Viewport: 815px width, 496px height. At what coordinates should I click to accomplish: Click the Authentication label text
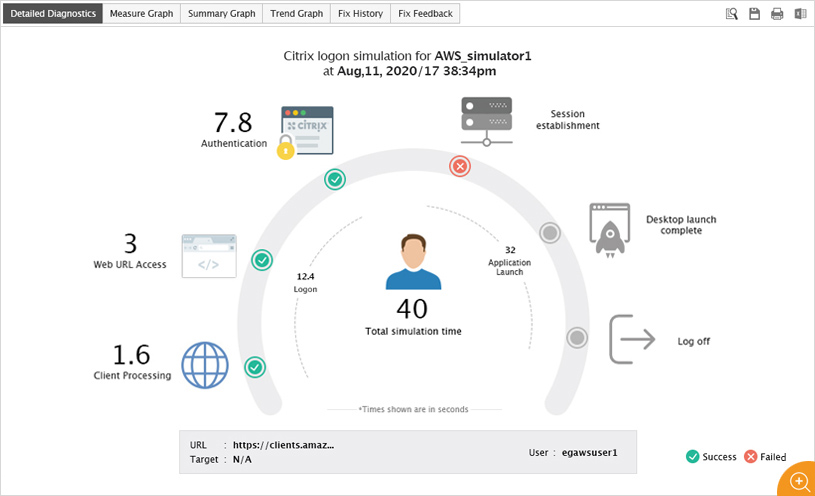(234, 143)
